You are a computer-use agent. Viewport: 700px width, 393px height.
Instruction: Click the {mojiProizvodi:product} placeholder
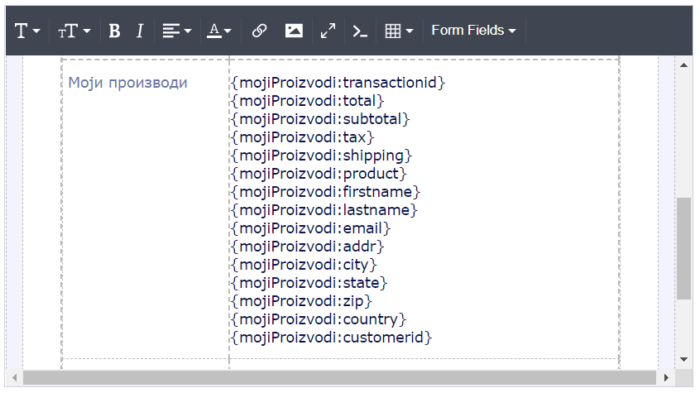[x=319, y=174]
